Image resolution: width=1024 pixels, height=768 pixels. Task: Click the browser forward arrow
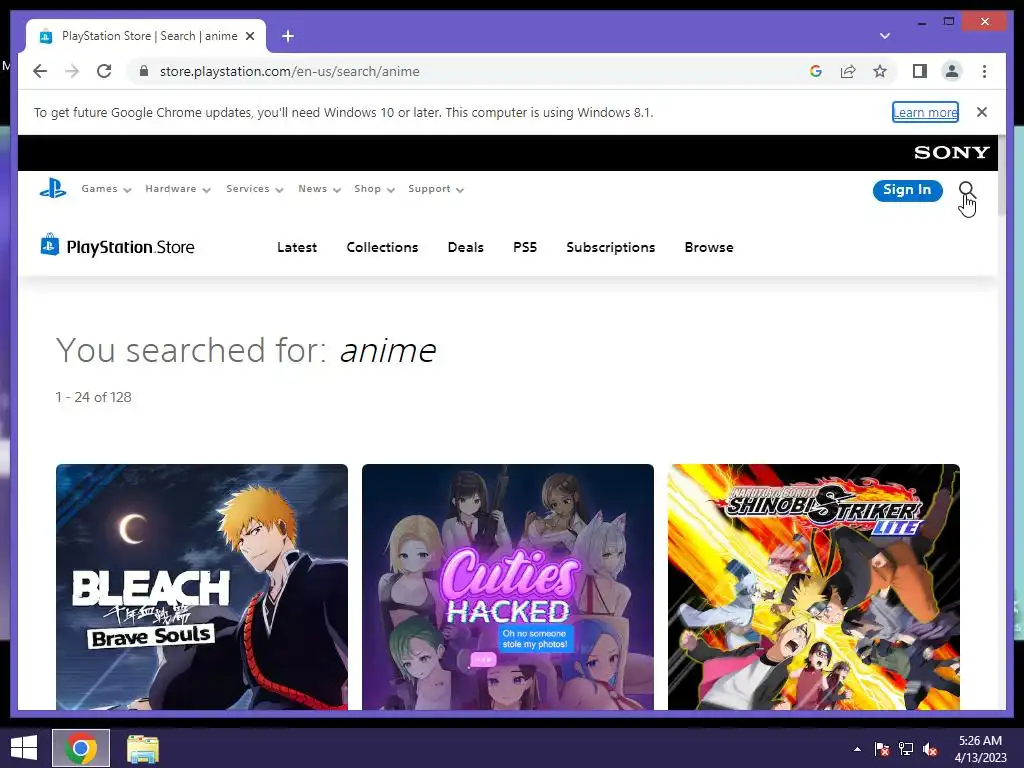coord(72,71)
